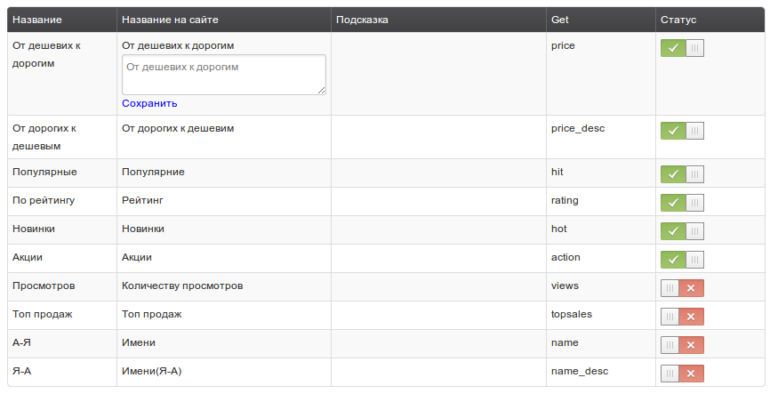Image resolution: width=770 pixels, height=394 pixels.
Task: Click the Статус column header
Action: 678,20
